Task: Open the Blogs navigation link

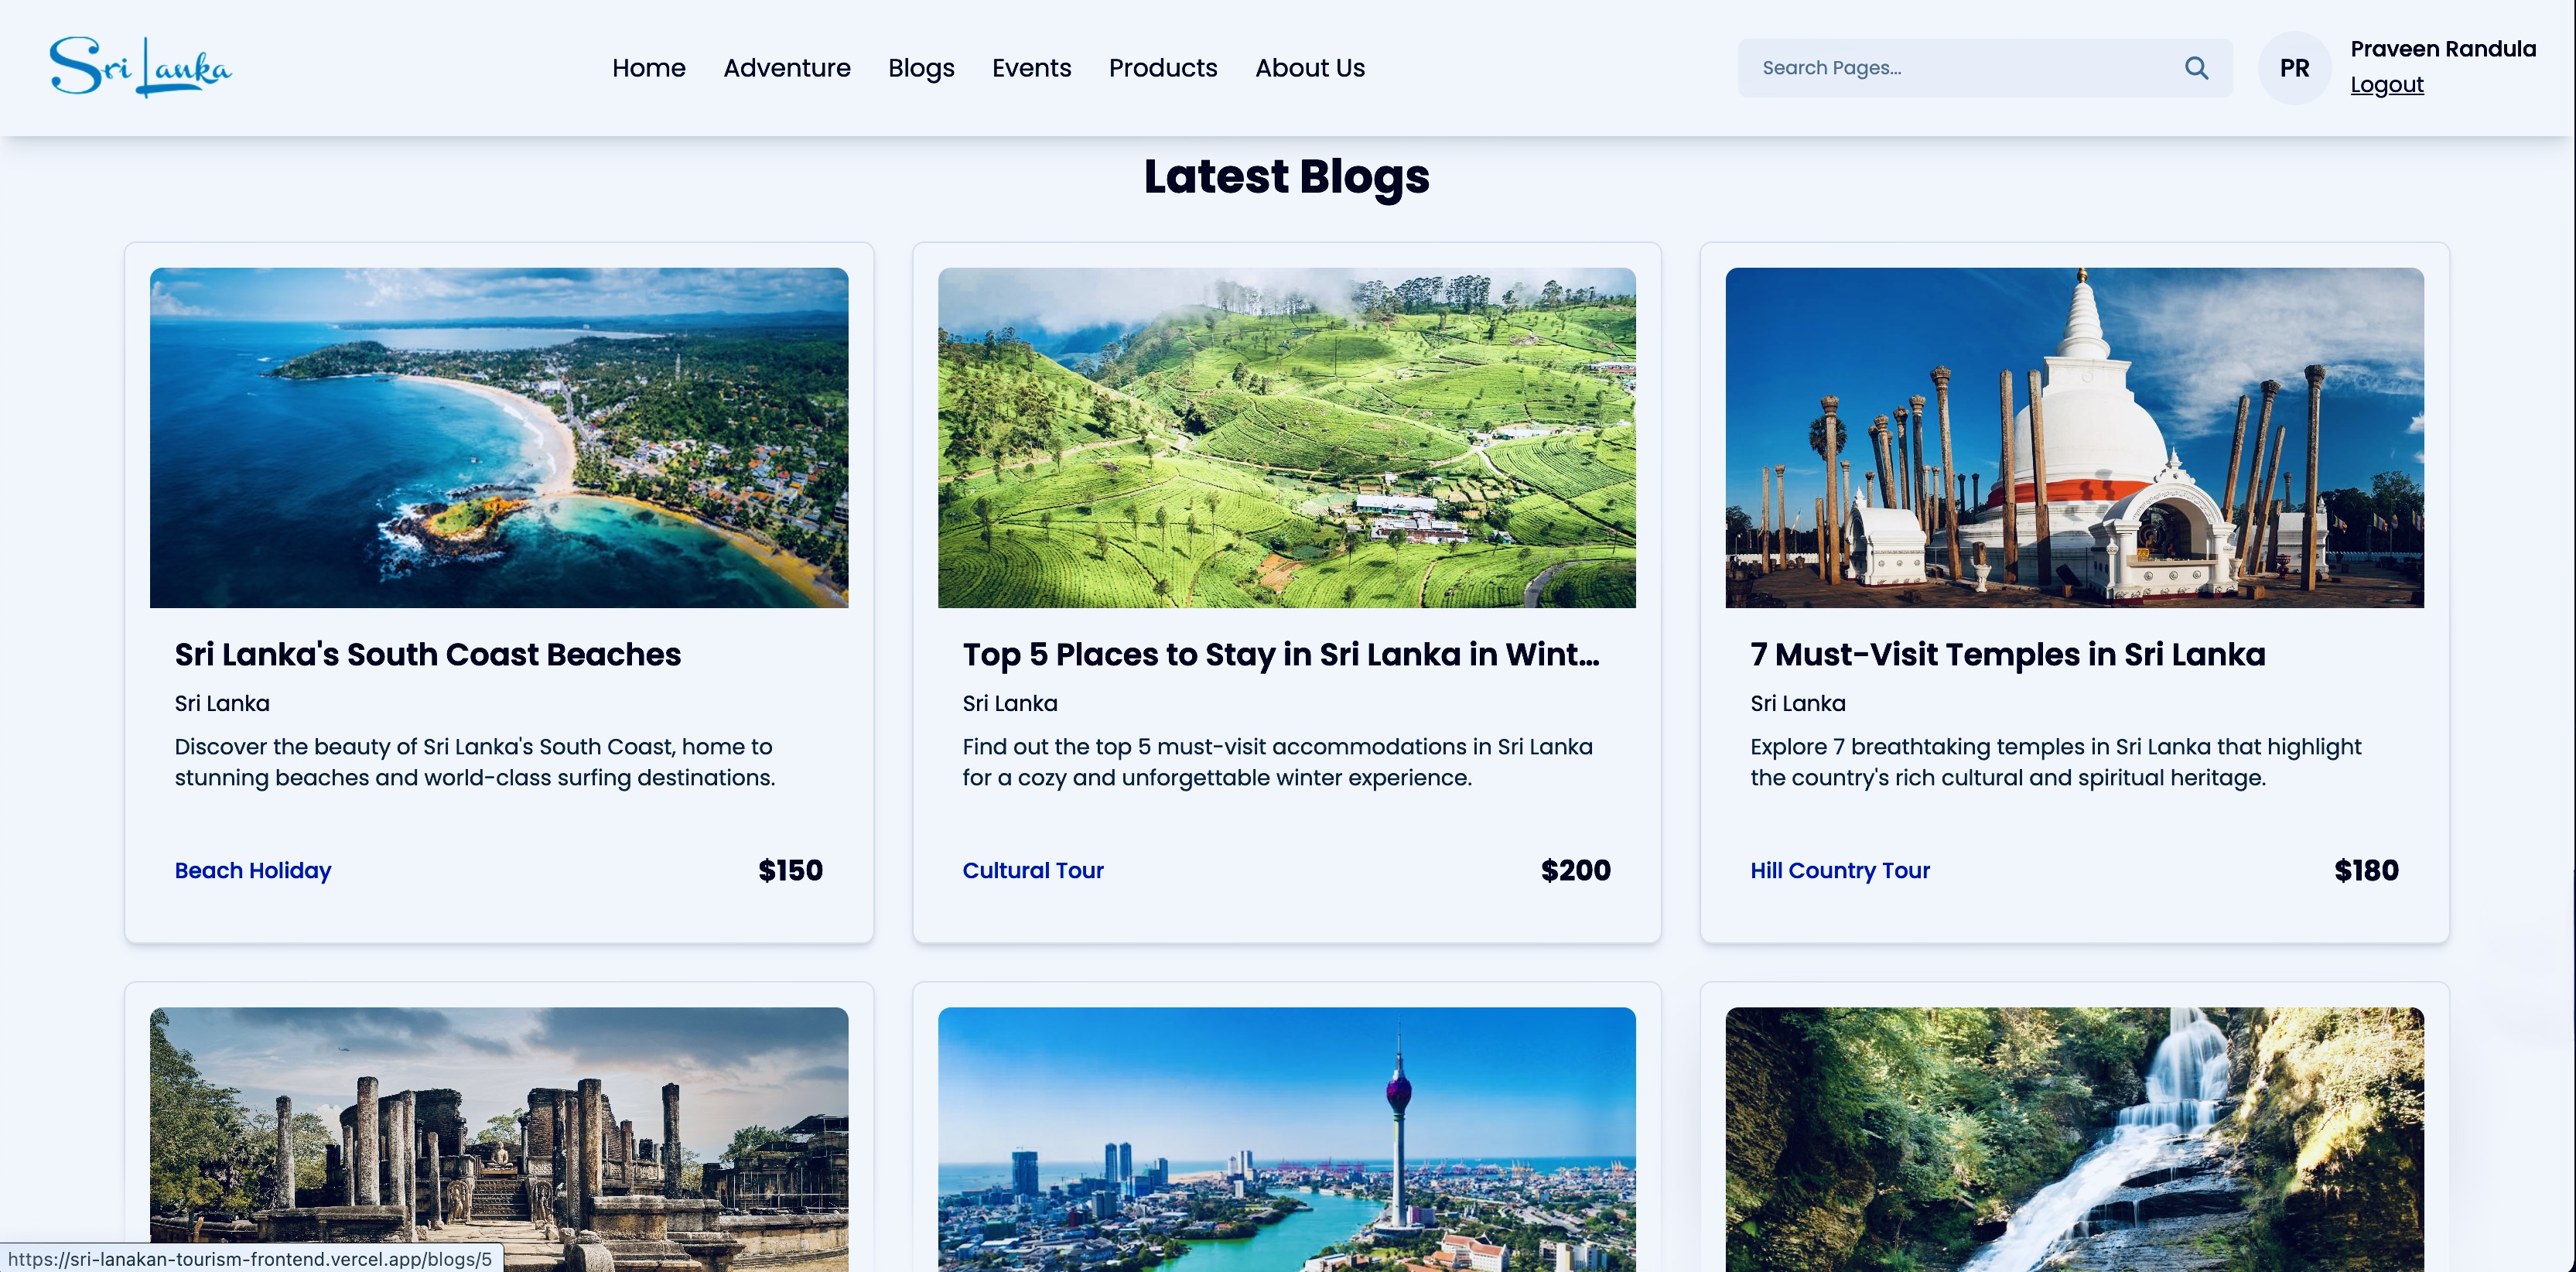Action: point(921,68)
